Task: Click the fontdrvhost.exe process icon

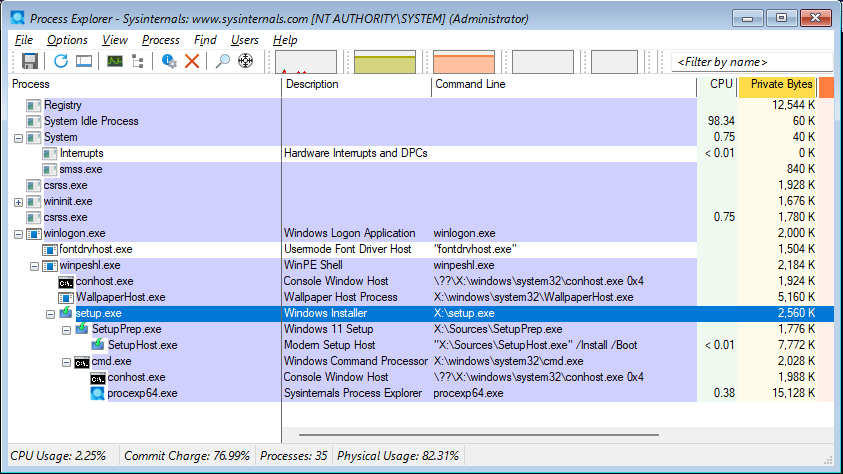Action: [x=49, y=249]
